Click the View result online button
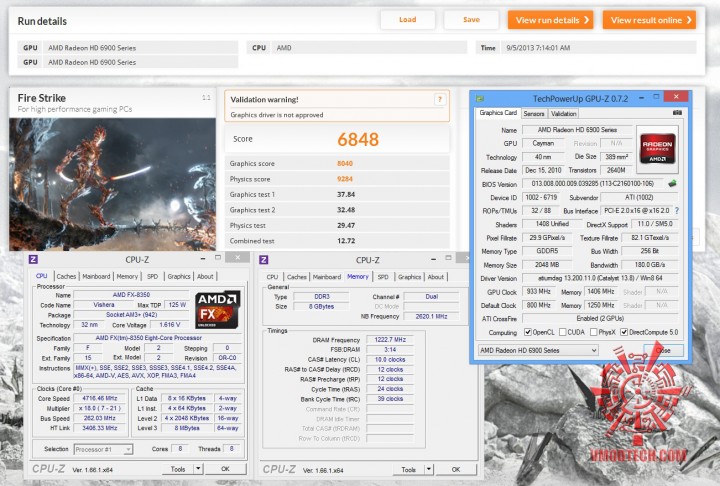 [649, 20]
